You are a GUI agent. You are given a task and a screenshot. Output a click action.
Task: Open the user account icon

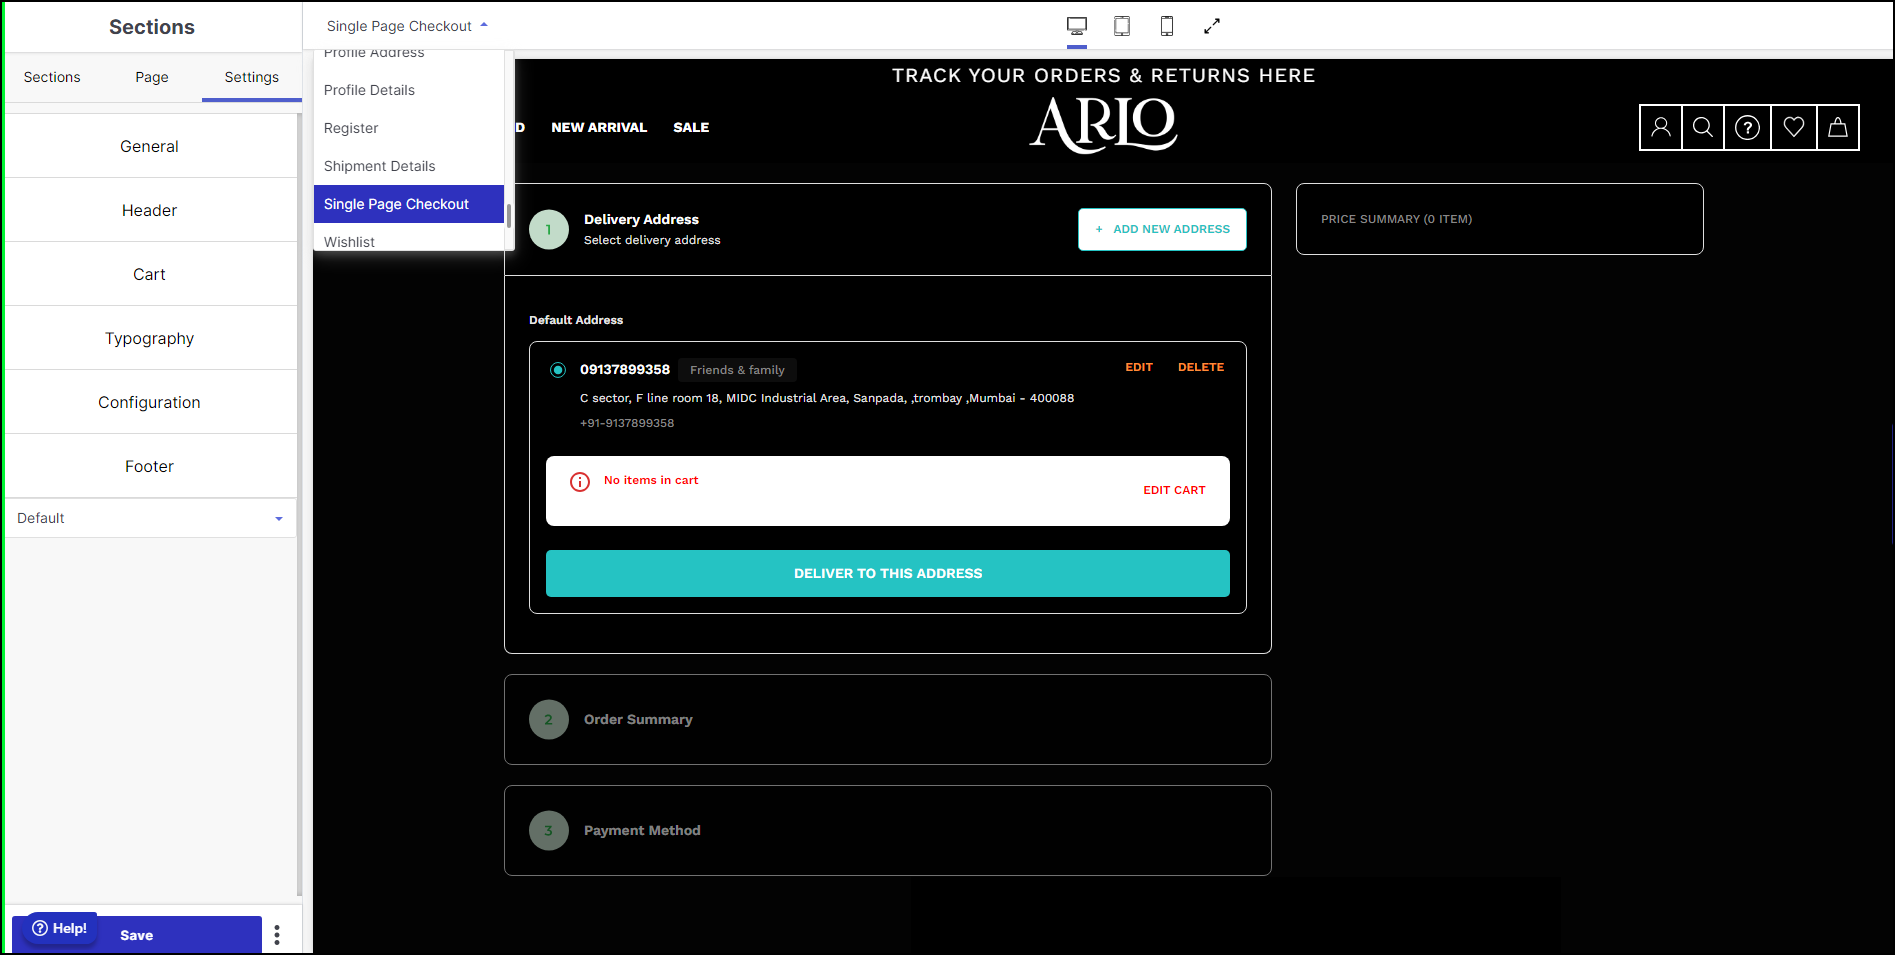point(1661,127)
